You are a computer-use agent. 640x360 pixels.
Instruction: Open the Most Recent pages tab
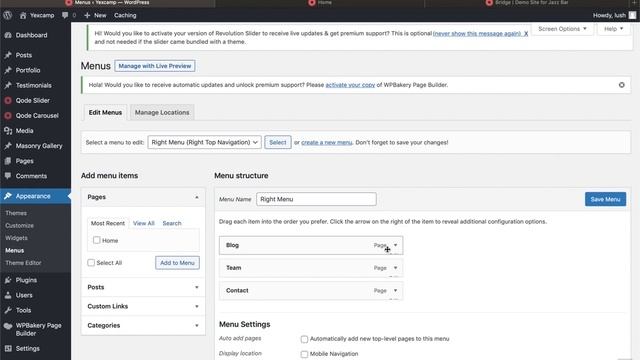(108, 223)
